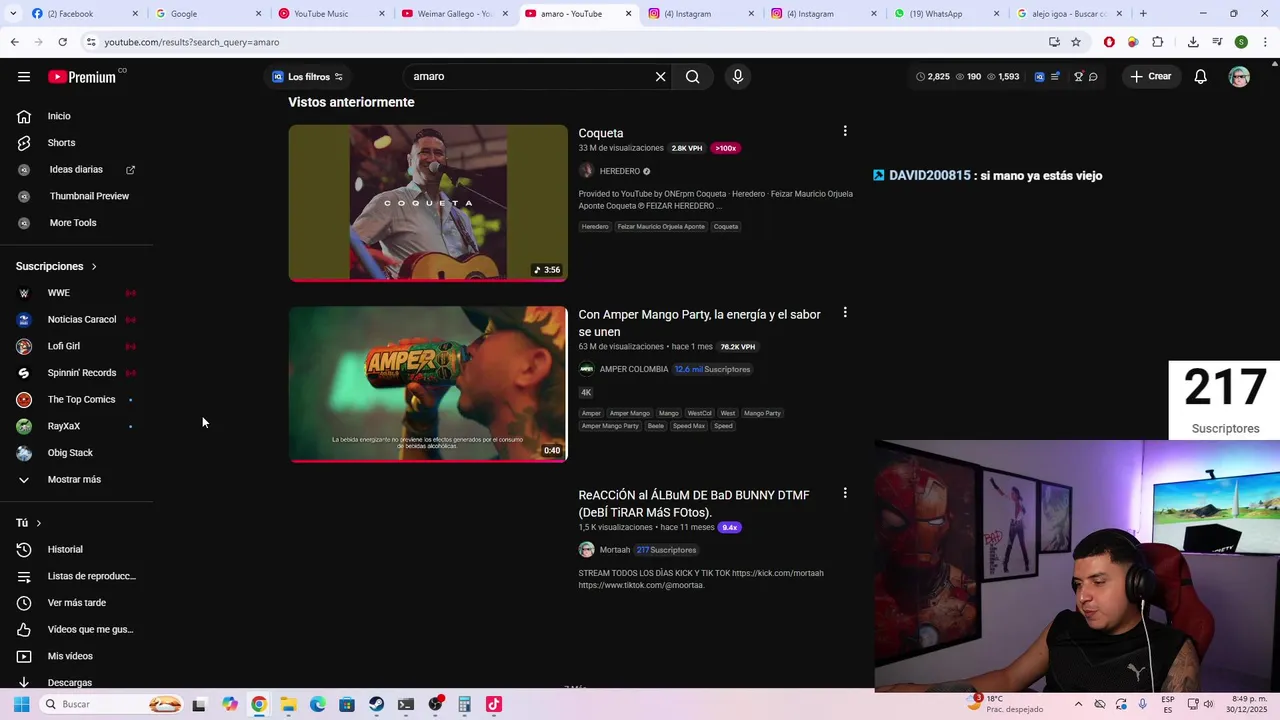Open the YouTube hamburger guide menu
Viewport: 1280px width, 720px height.
(x=24, y=77)
